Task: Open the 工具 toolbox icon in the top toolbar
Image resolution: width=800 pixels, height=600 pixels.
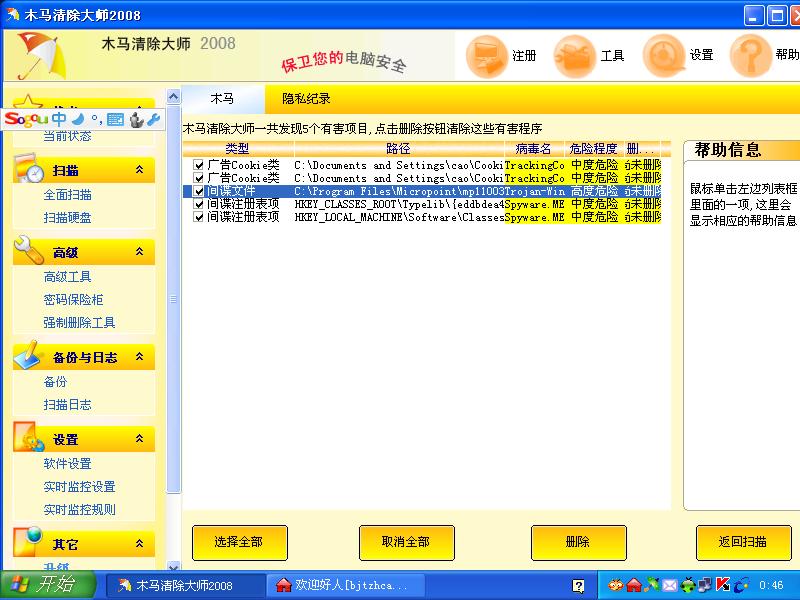Action: click(x=574, y=56)
